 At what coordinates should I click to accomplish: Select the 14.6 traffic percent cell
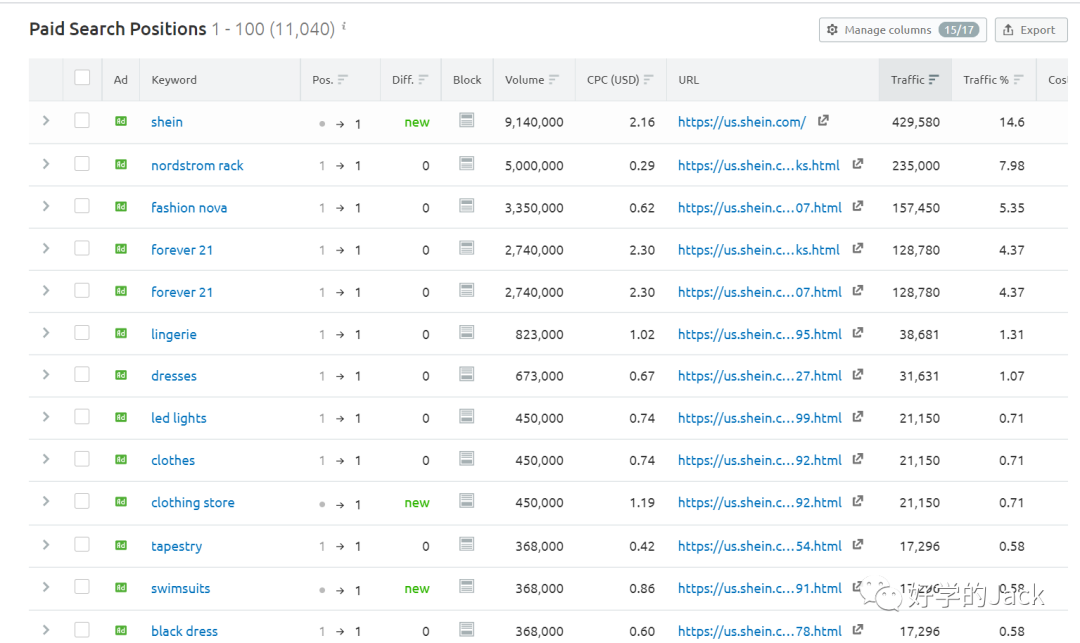click(1012, 122)
